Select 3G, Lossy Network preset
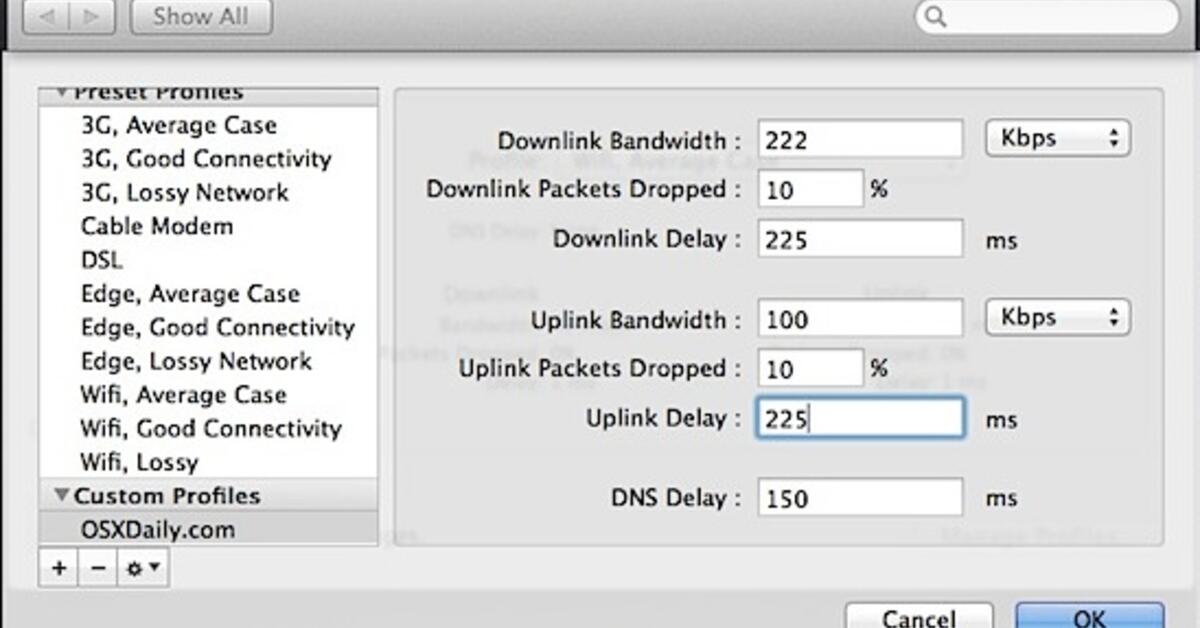 185,192
